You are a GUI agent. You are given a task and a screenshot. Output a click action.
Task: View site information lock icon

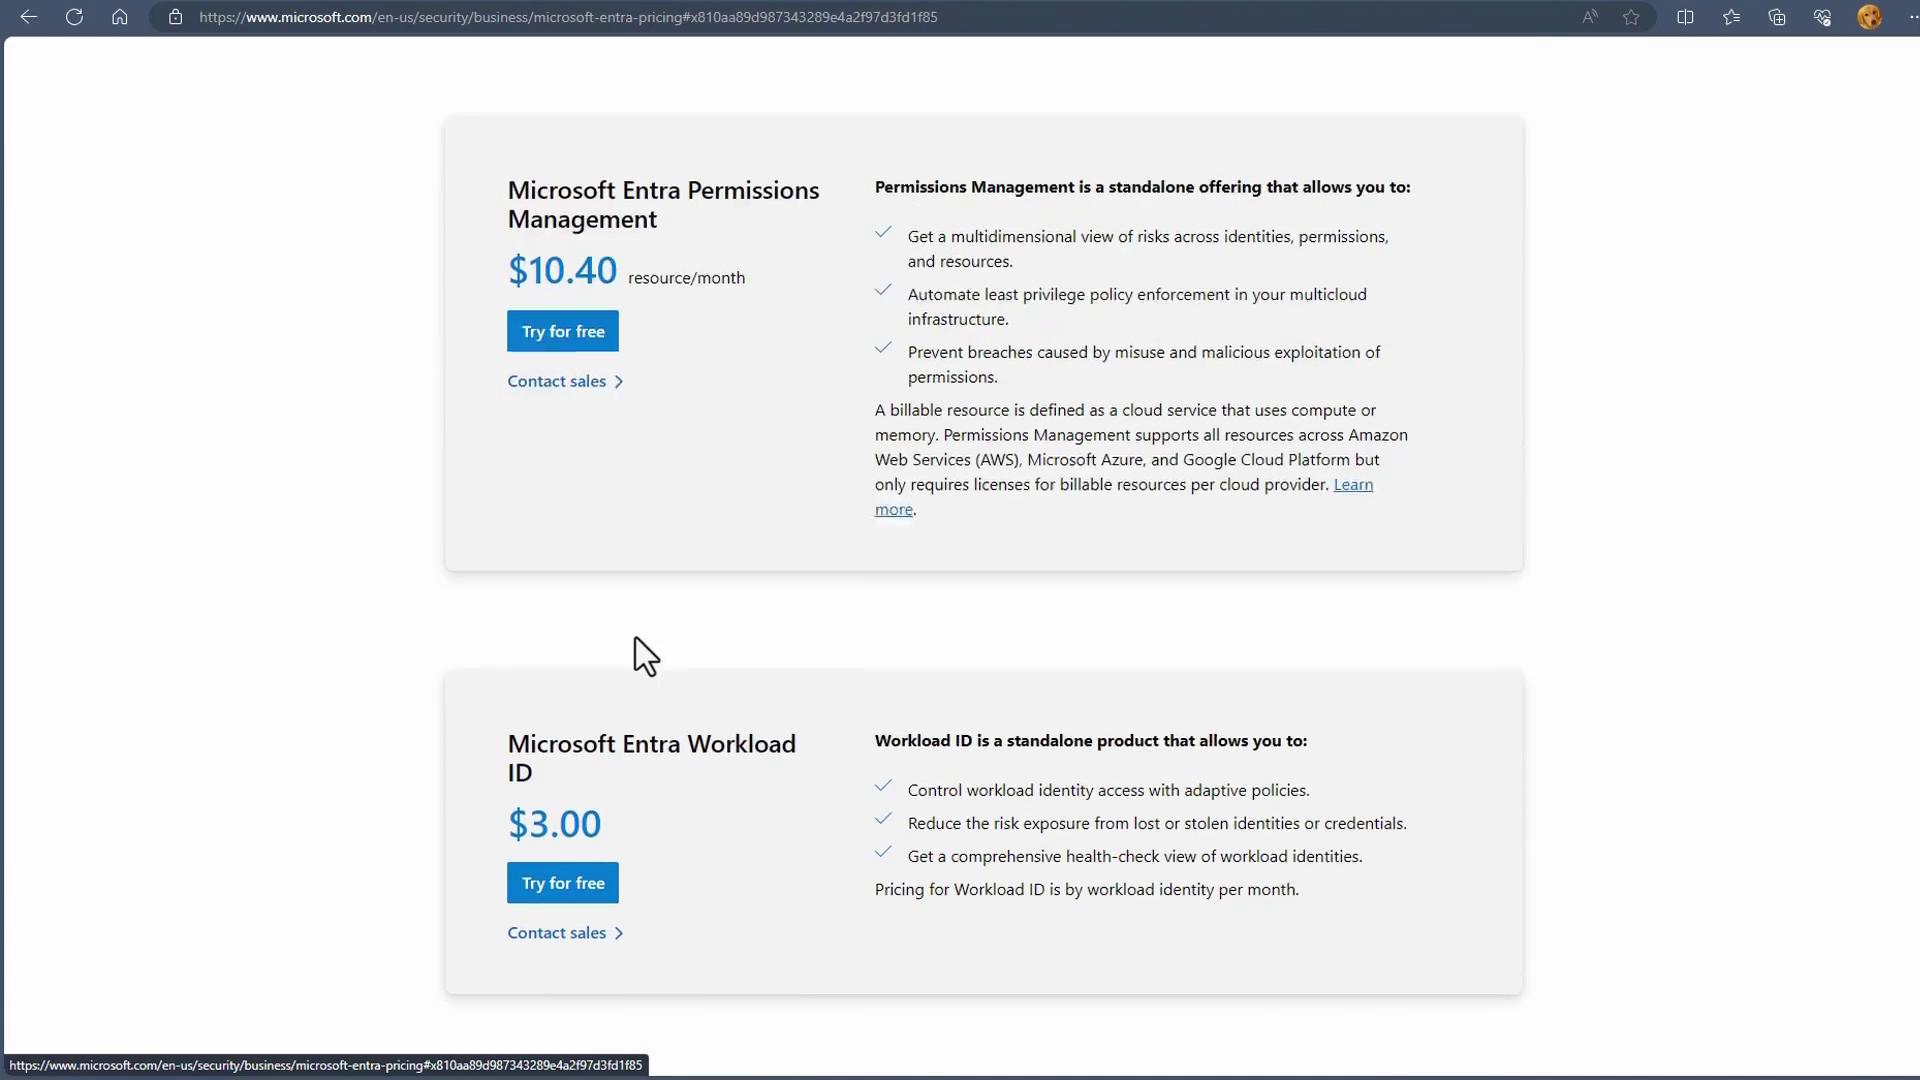pos(175,17)
